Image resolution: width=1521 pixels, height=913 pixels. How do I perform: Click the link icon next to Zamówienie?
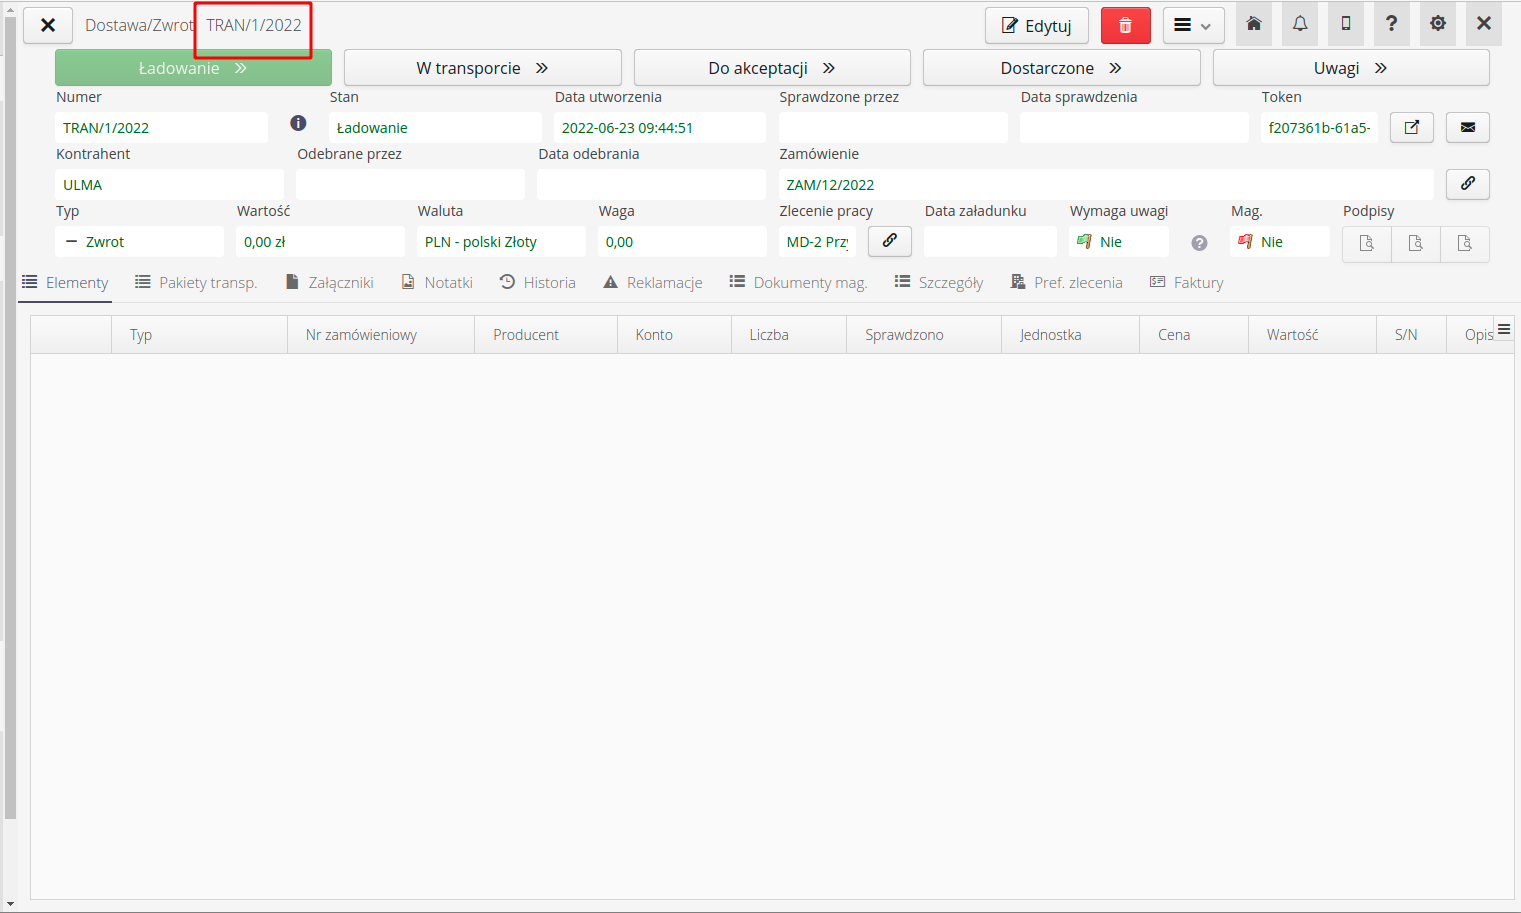point(1467,184)
